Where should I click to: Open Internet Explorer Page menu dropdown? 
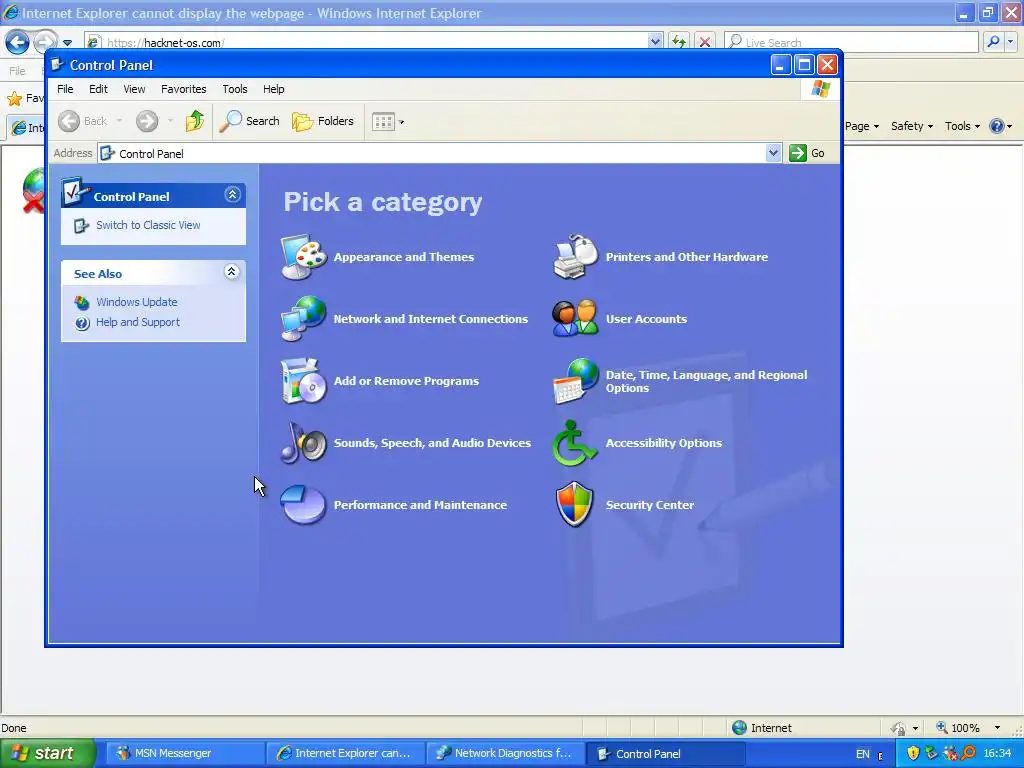[x=862, y=126]
